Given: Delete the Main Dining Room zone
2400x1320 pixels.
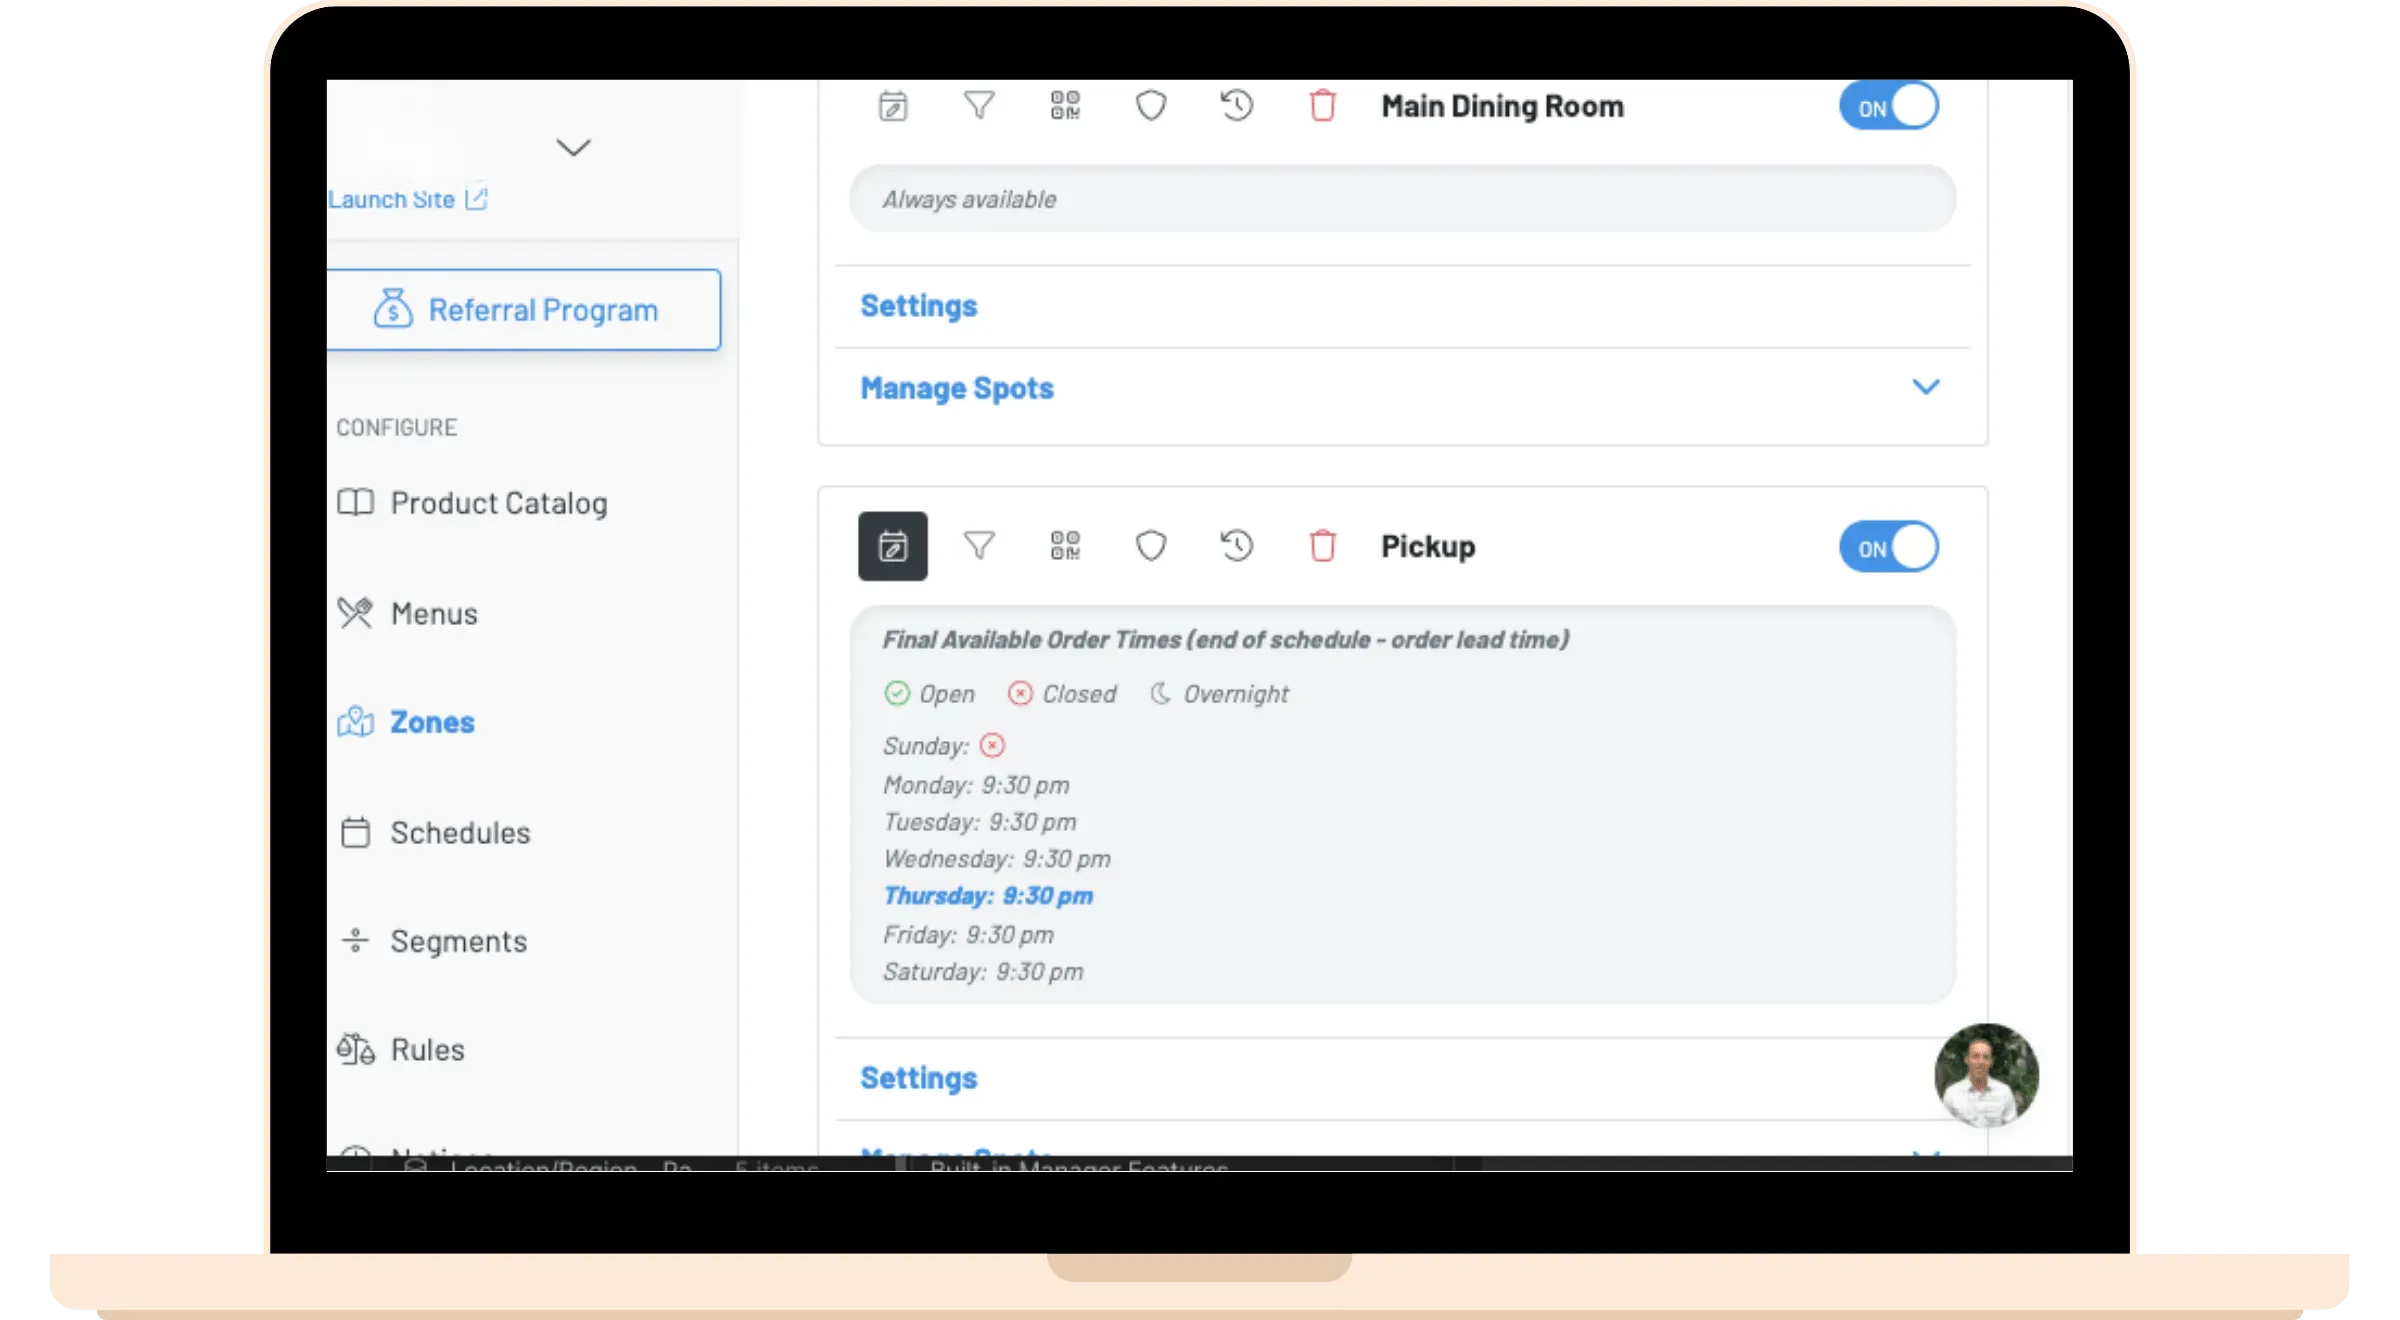Looking at the screenshot, I should [1322, 106].
